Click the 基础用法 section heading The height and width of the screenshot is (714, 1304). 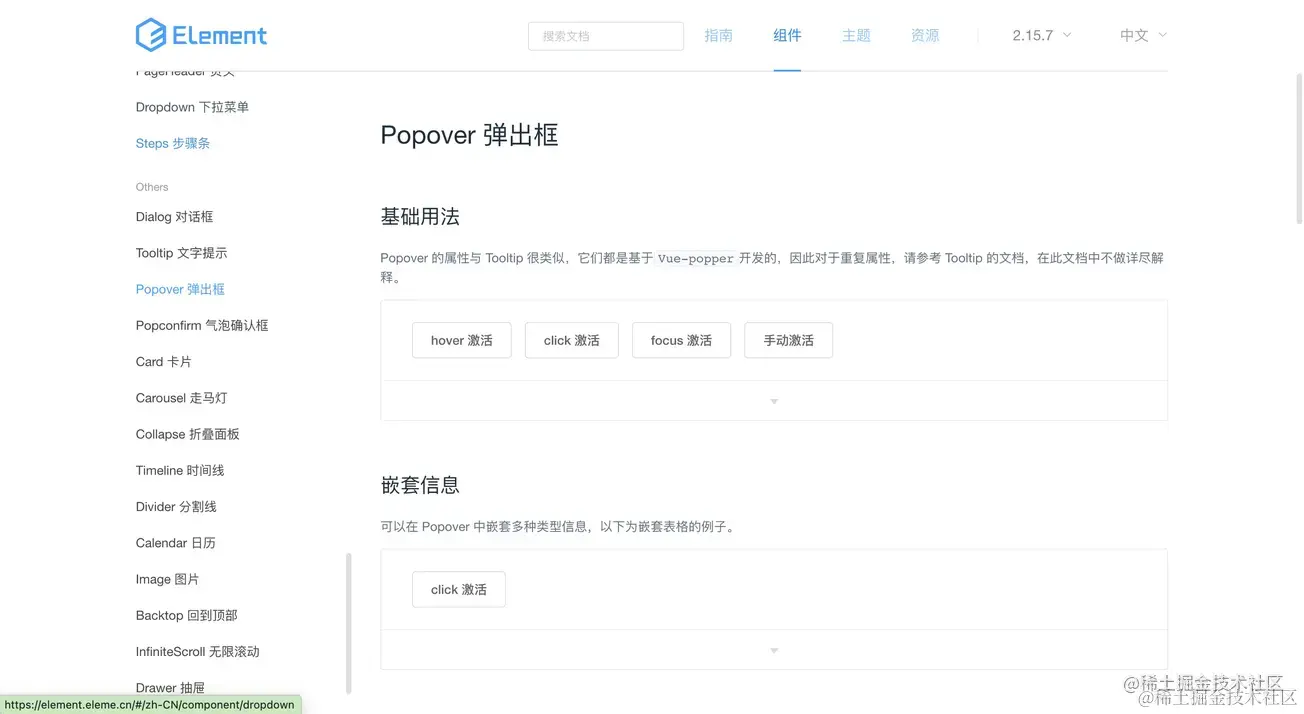click(420, 216)
